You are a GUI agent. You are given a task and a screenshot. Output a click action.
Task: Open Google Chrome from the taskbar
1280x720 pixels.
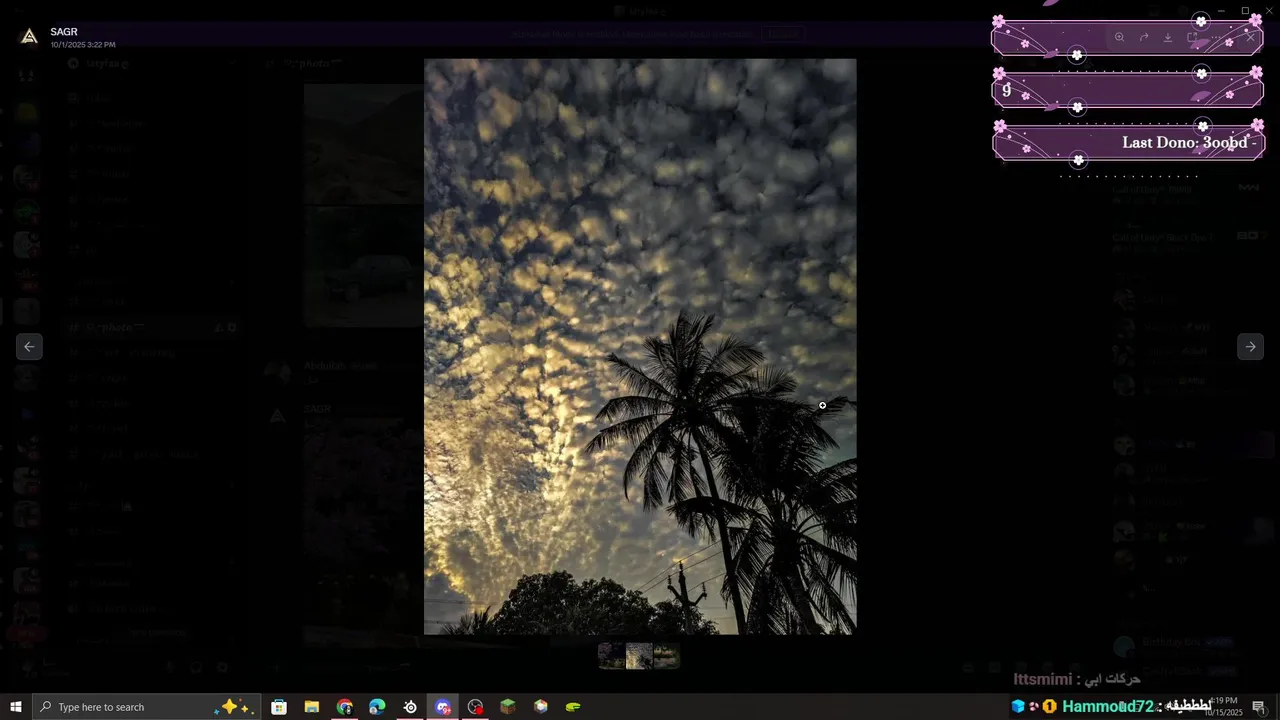pos(345,707)
